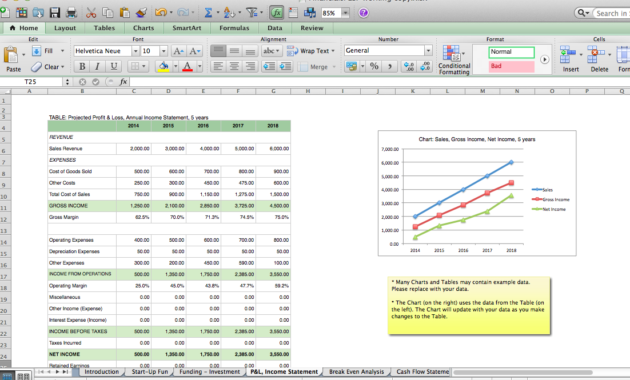
Task: Expand the cell styles gallery arrow
Action: pos(544,59)
